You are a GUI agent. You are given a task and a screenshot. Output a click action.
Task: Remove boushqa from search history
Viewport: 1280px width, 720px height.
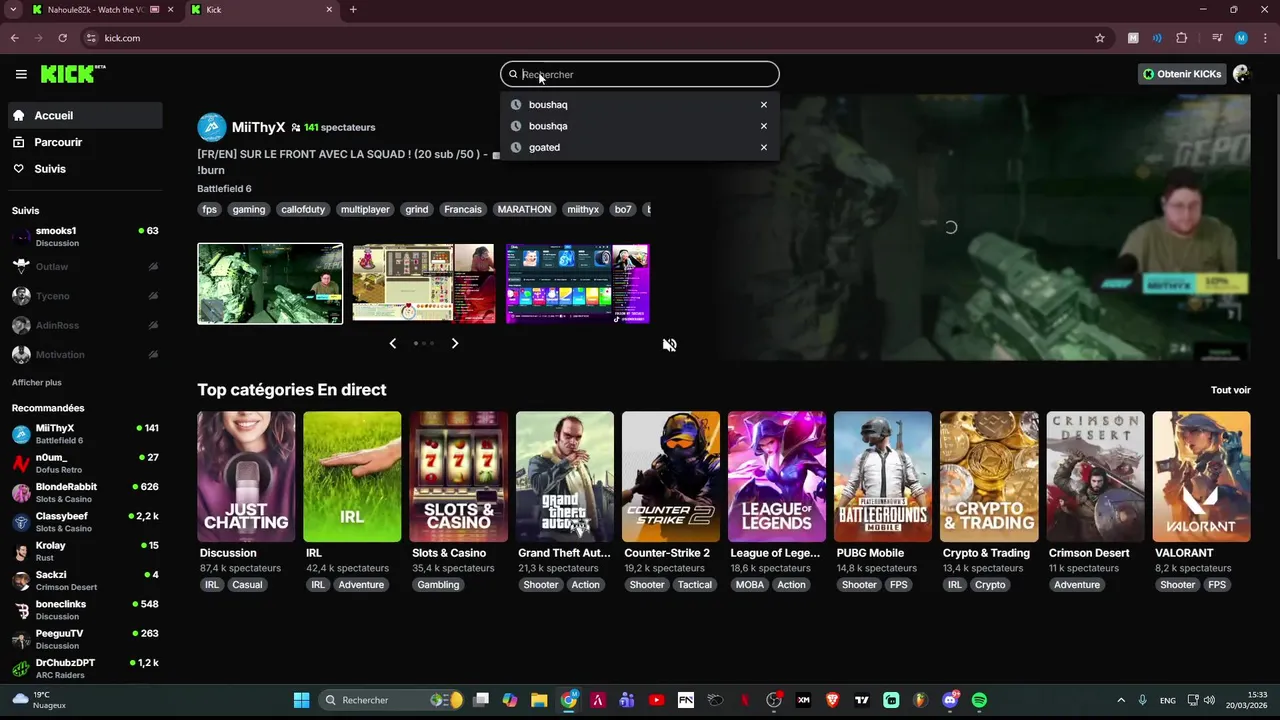click(x=764, y=126)
